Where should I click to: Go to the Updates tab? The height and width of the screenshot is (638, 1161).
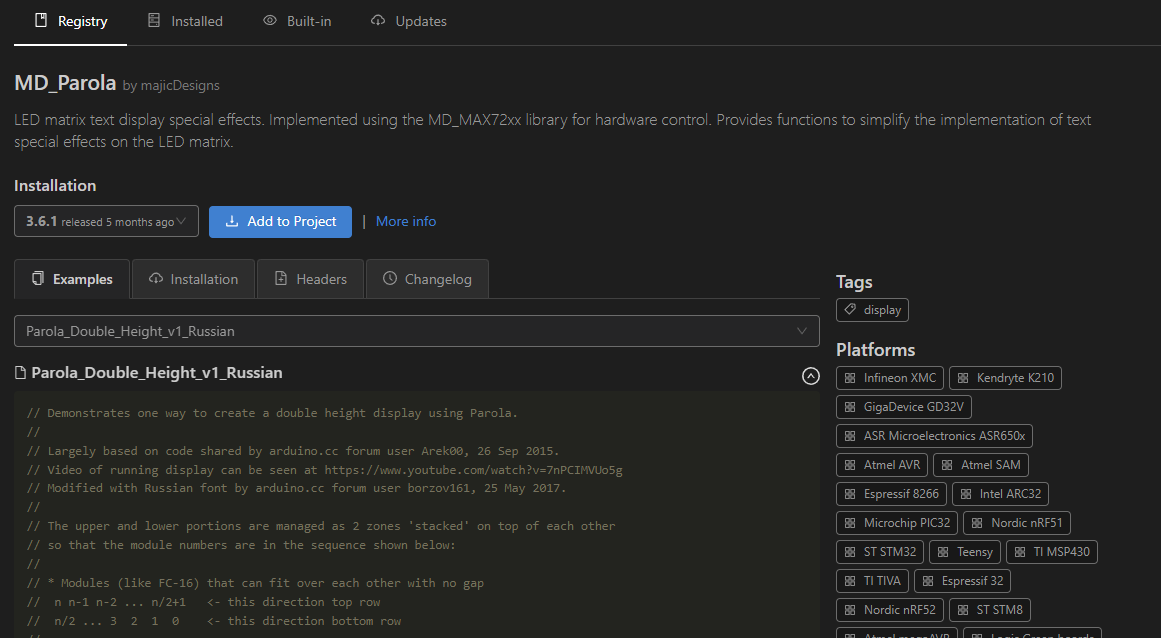coord(408,21)
